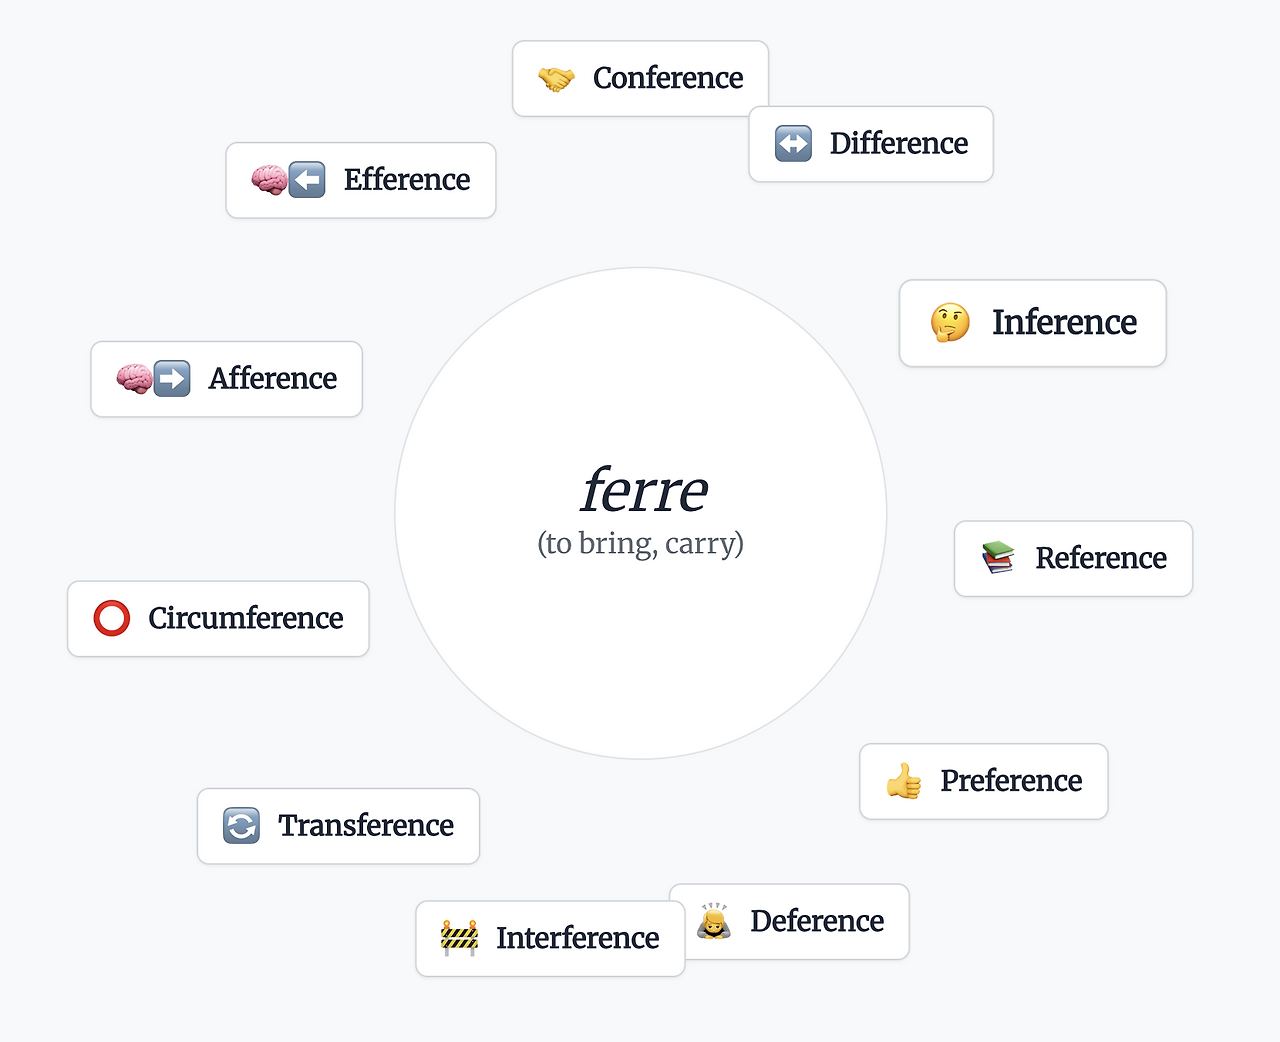Click the thumbs up icon on Preference

[904, 781]
